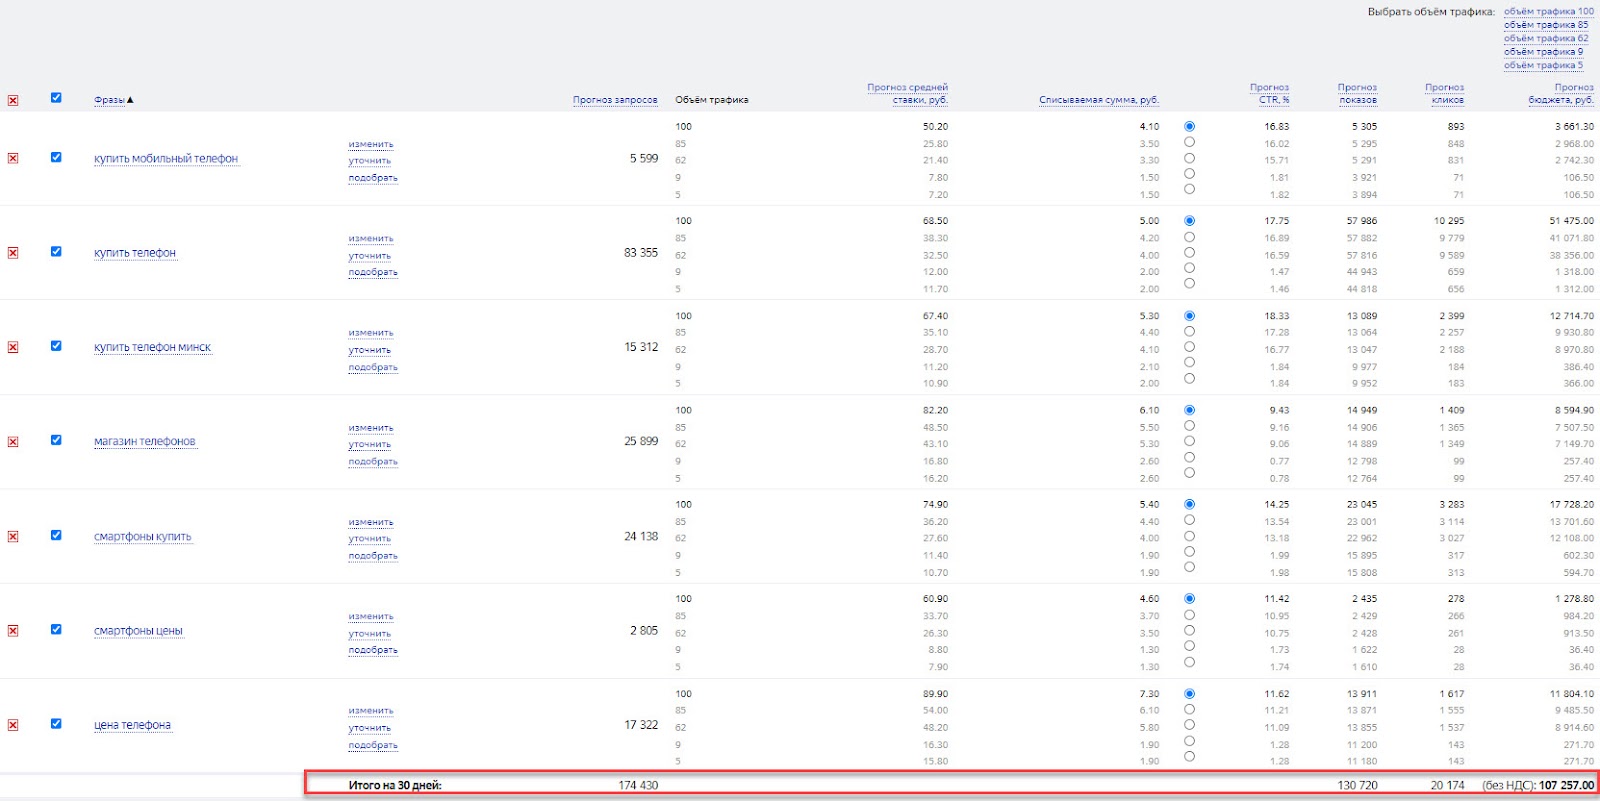Image resolution: width=1600 pixels, height=801 pixels.
Task: Click the Прогноз CTR, % header
Action: point(1269,94)
